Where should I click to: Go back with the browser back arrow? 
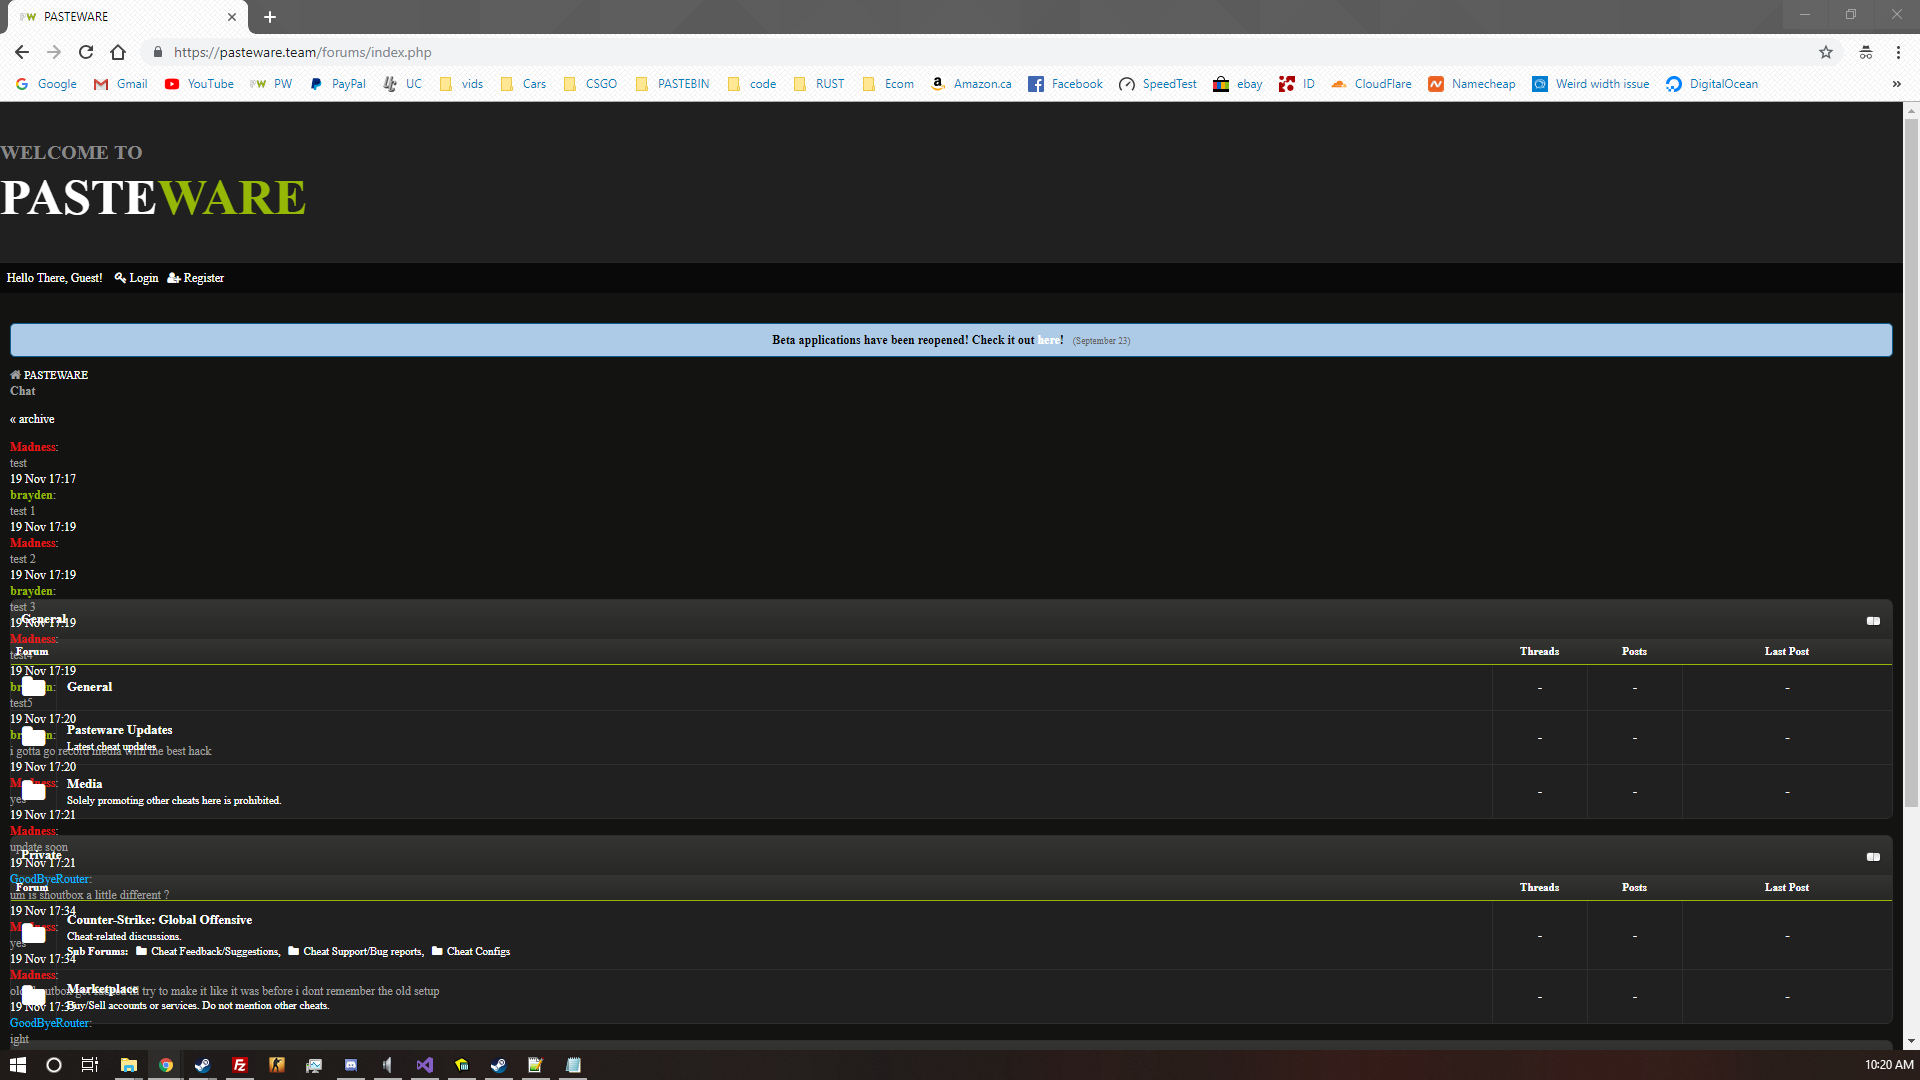click(x=22, y=52)
